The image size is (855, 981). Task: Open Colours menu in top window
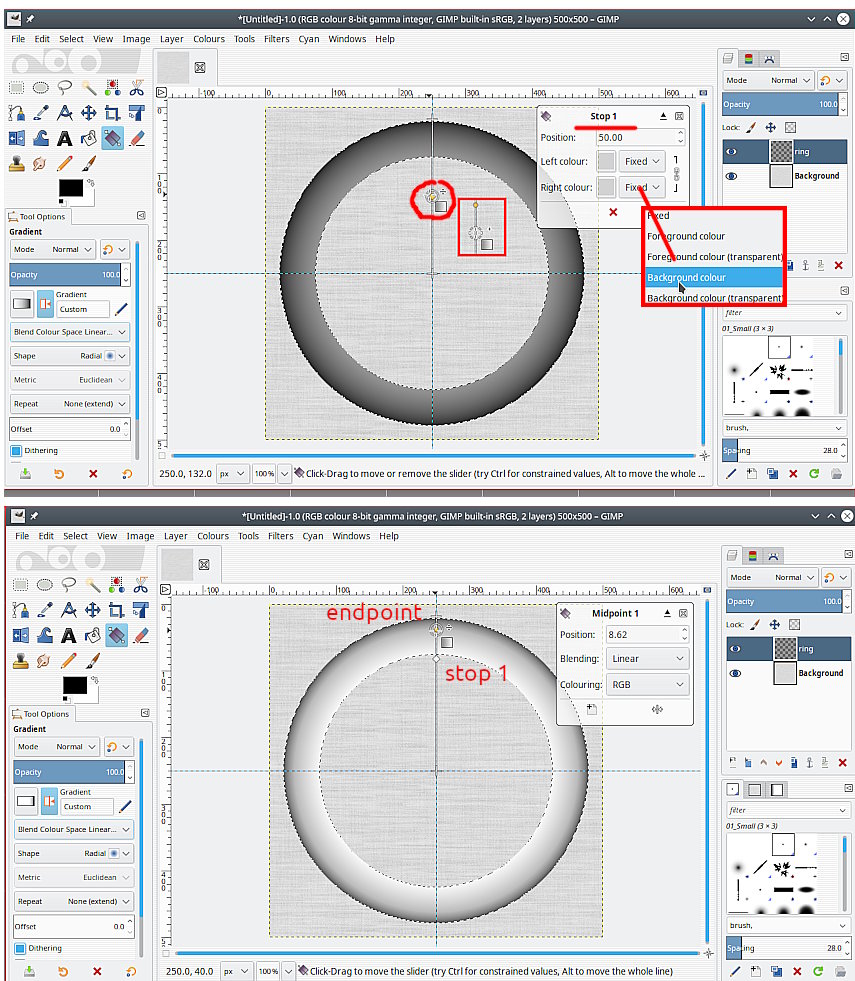pyautogui.click(x=208, y=39)
